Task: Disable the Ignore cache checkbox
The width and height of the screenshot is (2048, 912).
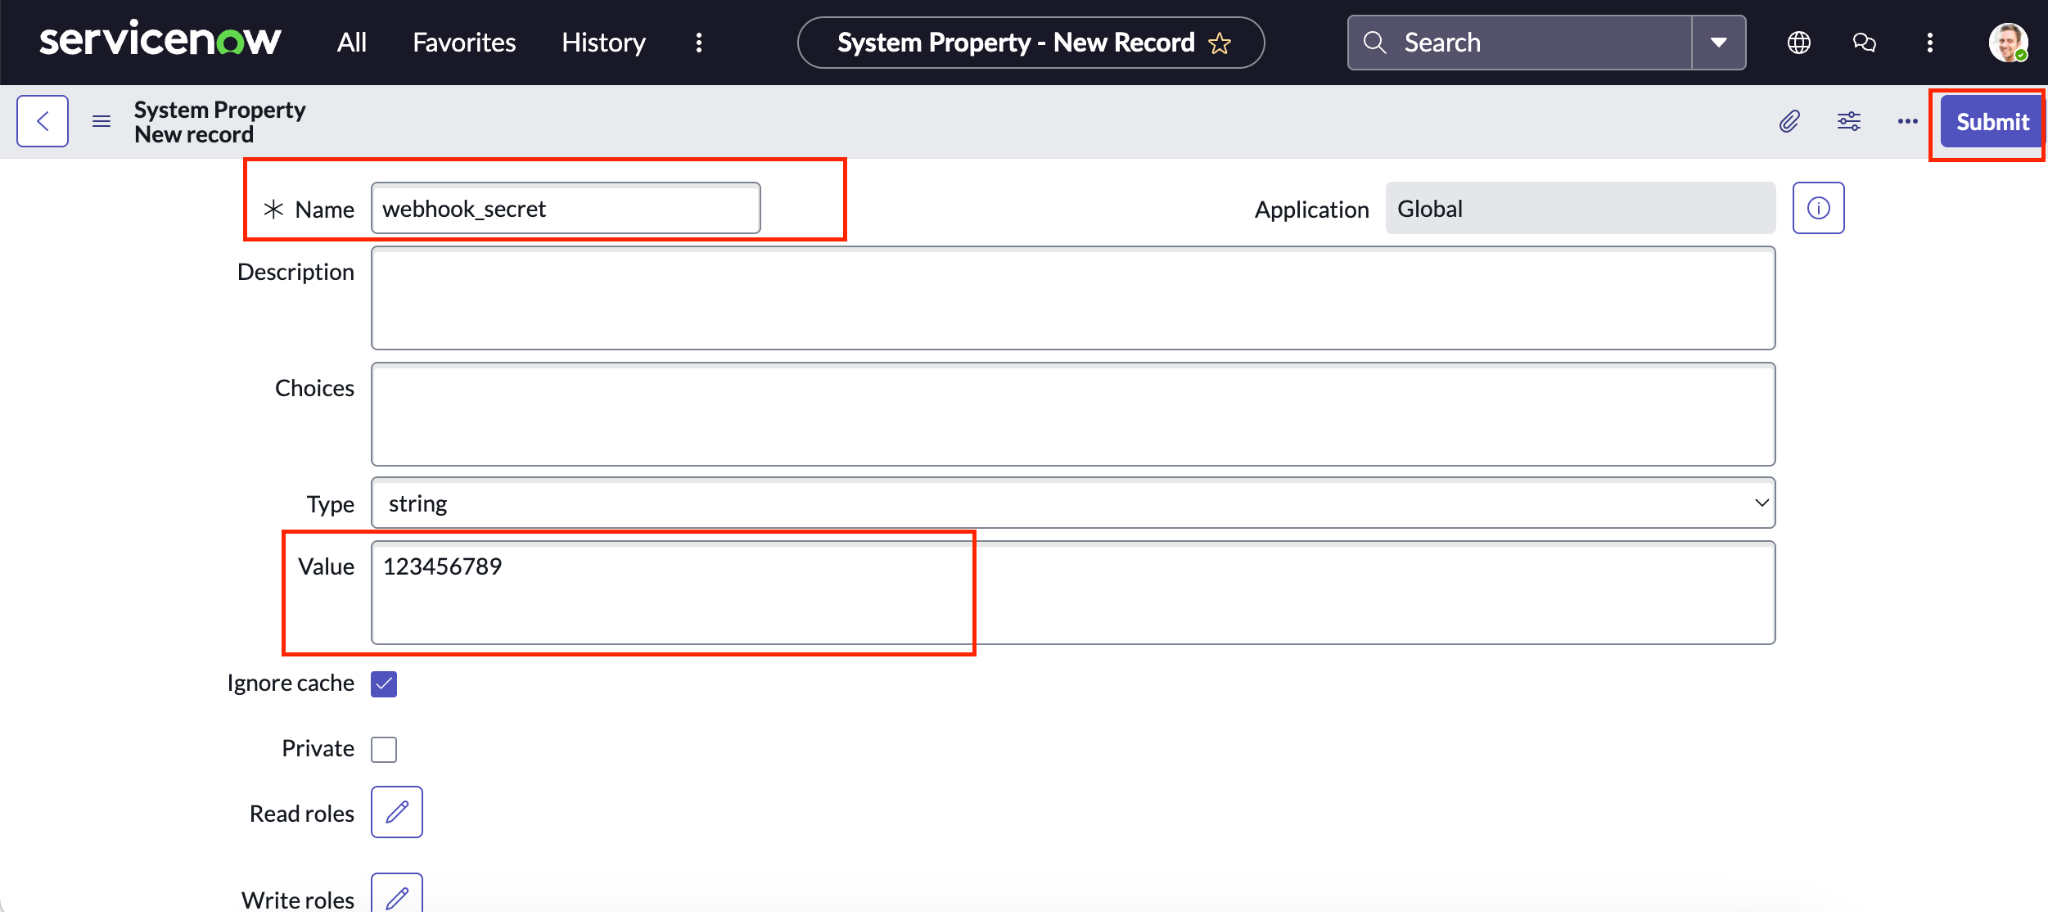Action: click(383, 683)
